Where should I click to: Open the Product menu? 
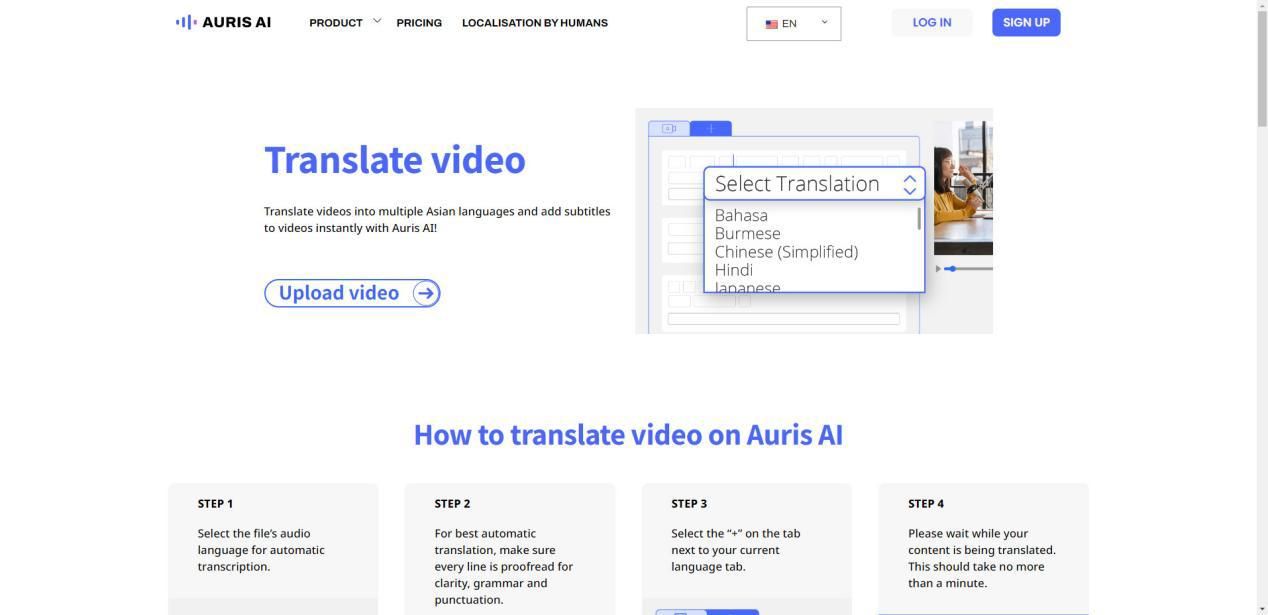336,23
